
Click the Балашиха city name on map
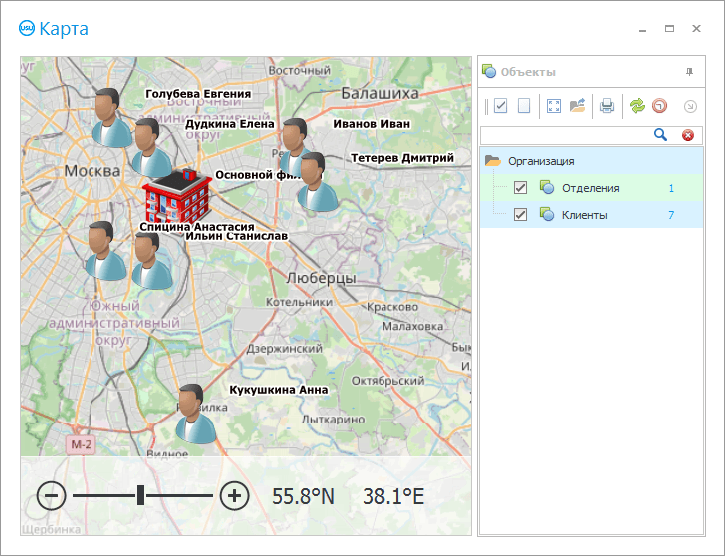(x=380, y=93)
